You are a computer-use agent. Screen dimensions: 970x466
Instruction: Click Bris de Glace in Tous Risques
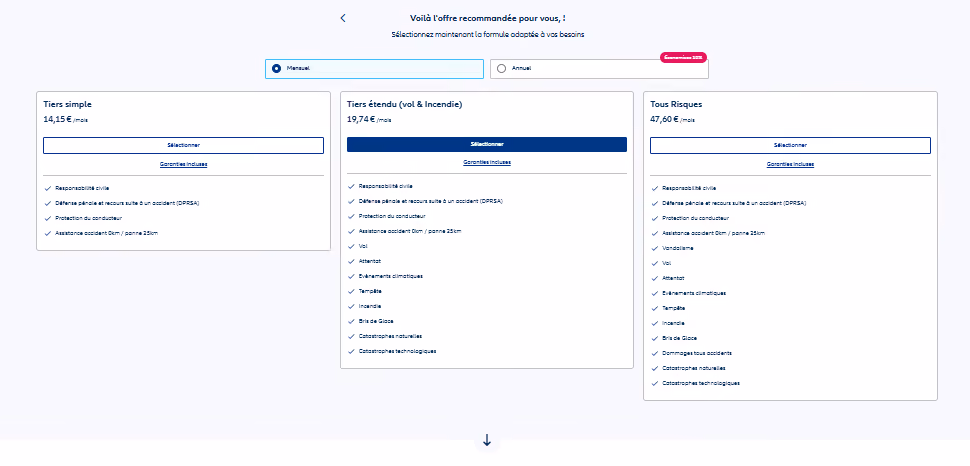pos(679,338)
